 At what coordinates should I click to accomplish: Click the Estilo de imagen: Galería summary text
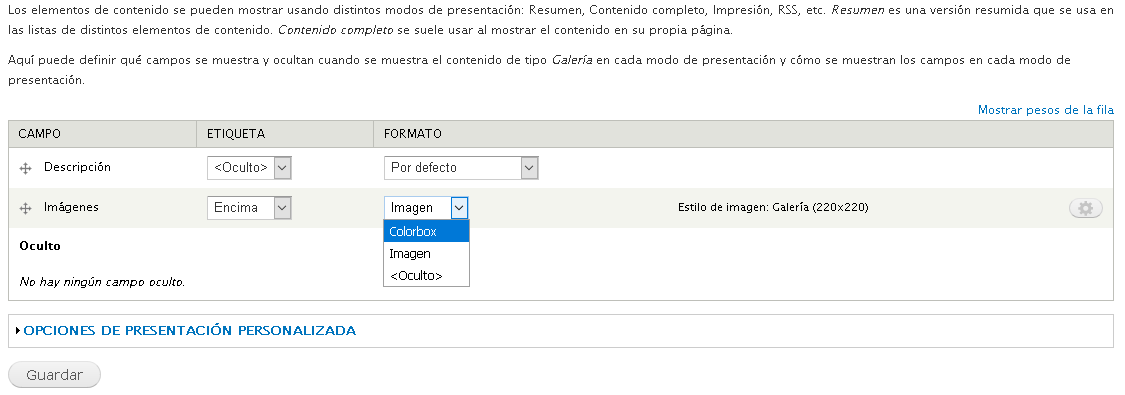[773, 208]
